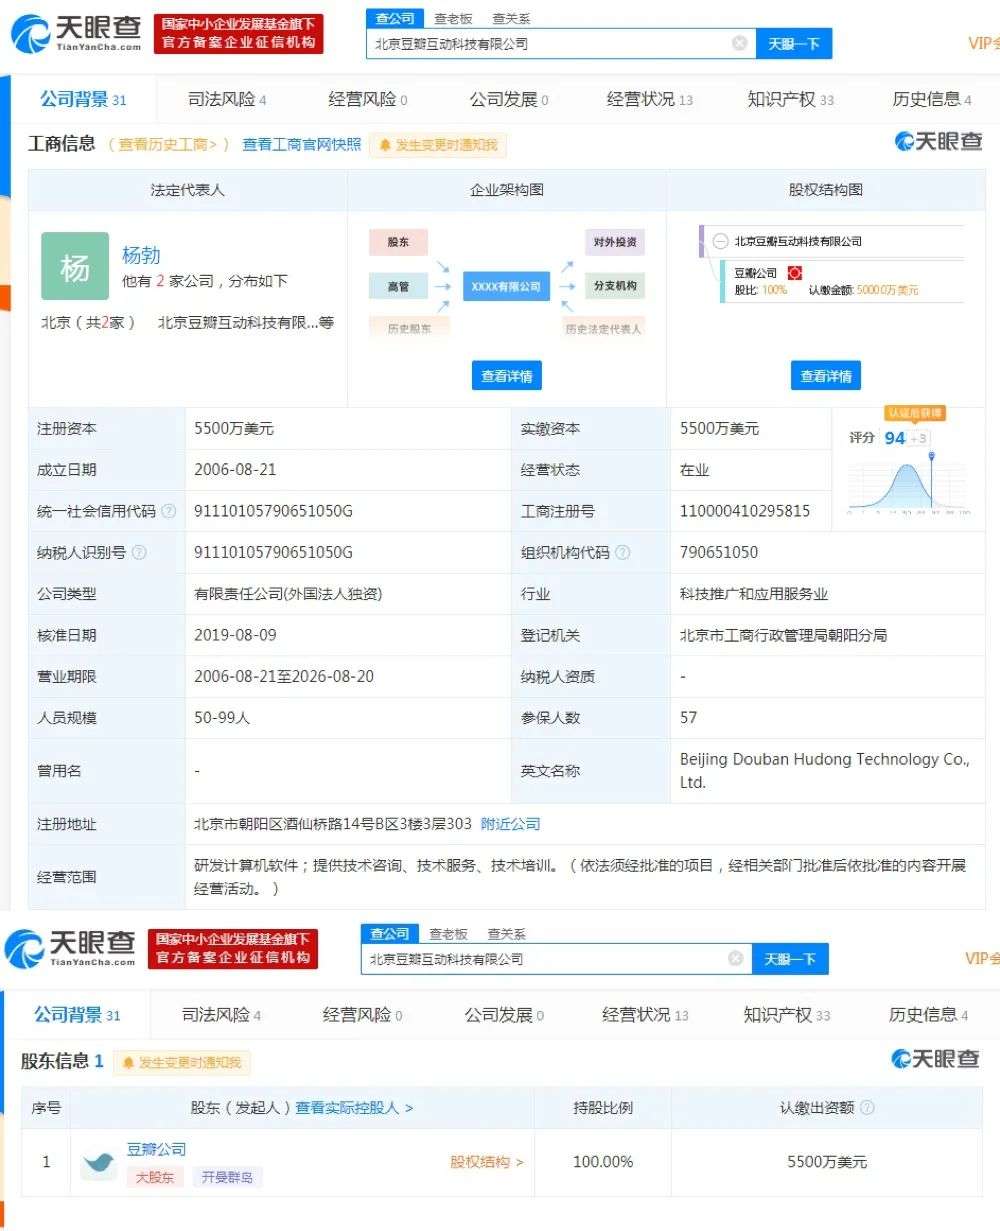The height and width of the screenshot is (1231, 1000).
Task: Click 发生变更时通知我 beside 股东信息
Action: [x=181, y=1062]
